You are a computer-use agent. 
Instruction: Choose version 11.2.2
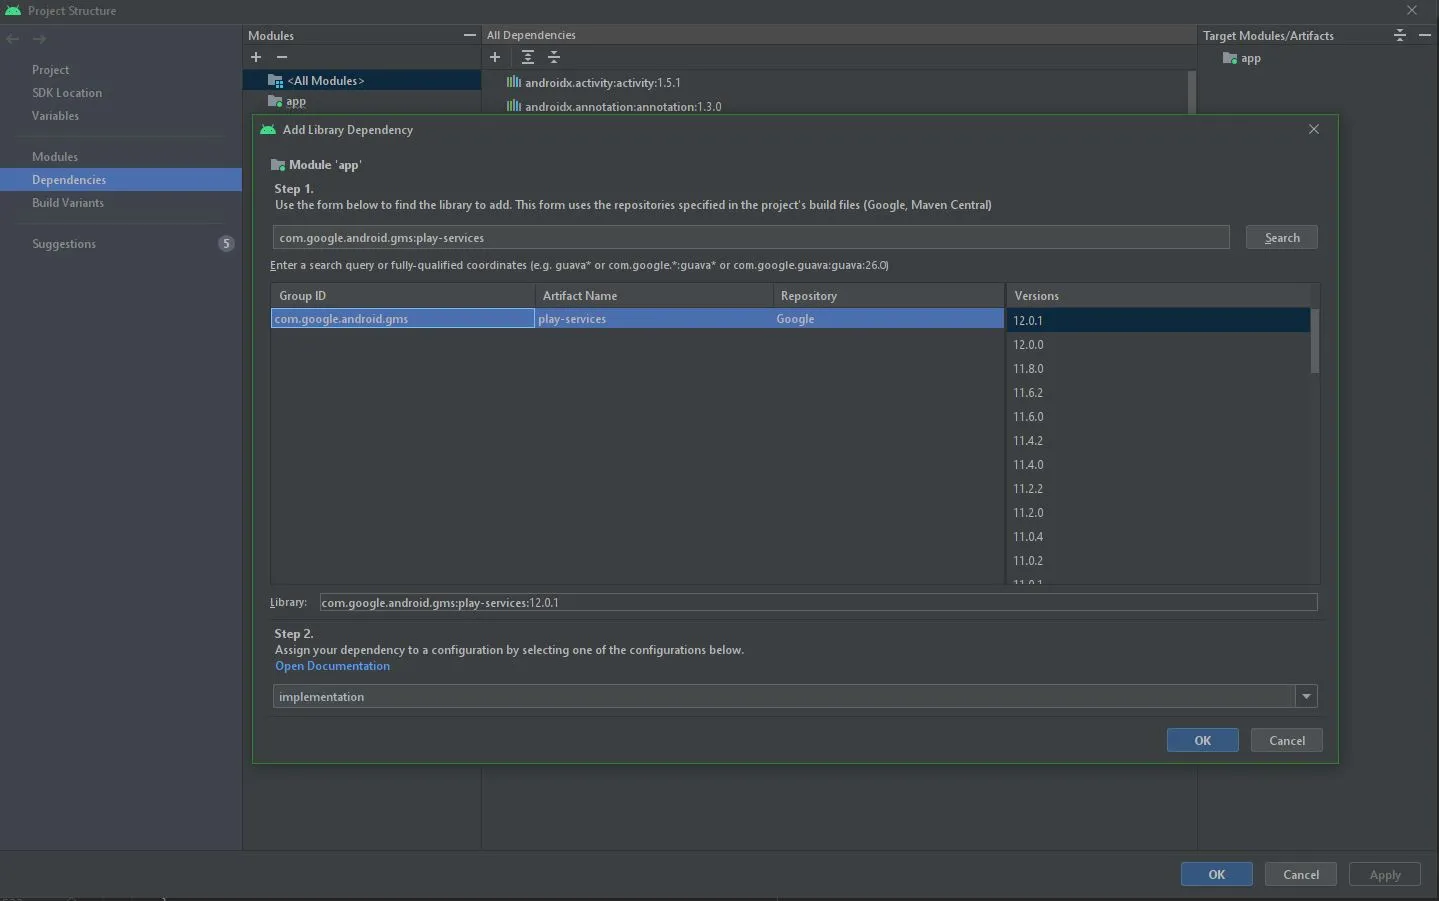pos(1159,489)
